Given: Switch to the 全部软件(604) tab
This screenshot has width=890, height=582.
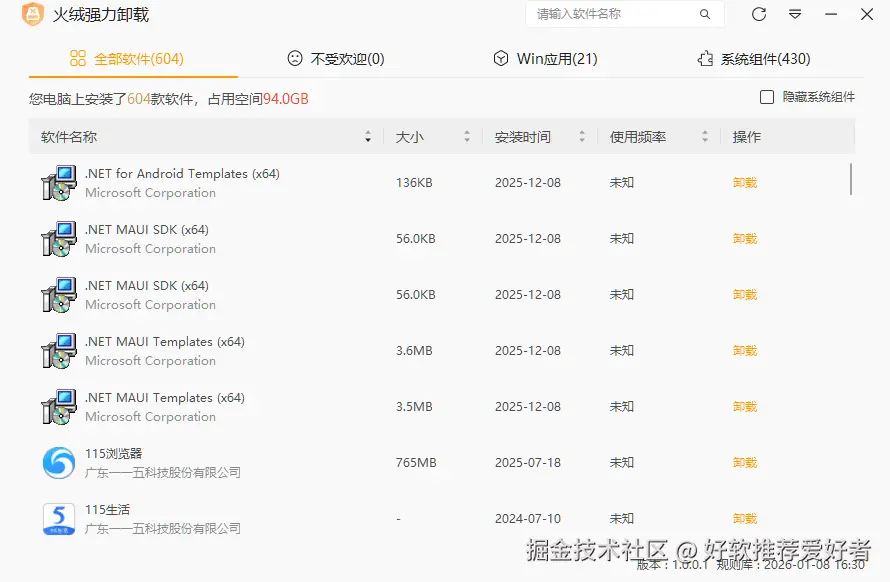Looking at the screenshot, I should tap(133, 58).
